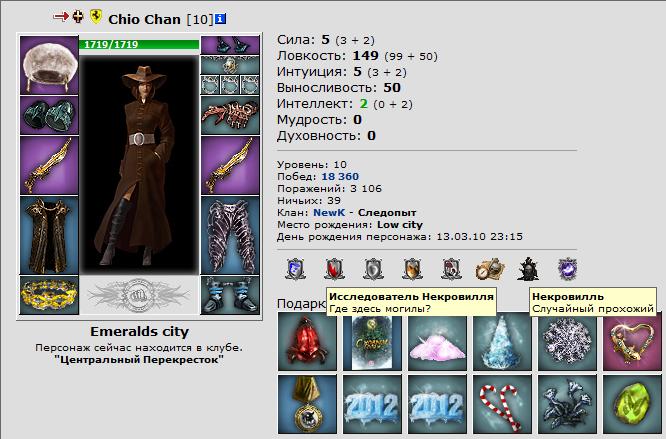
Task: Click the green 1719/1719 health bar
Action: (x=139, y=45)
